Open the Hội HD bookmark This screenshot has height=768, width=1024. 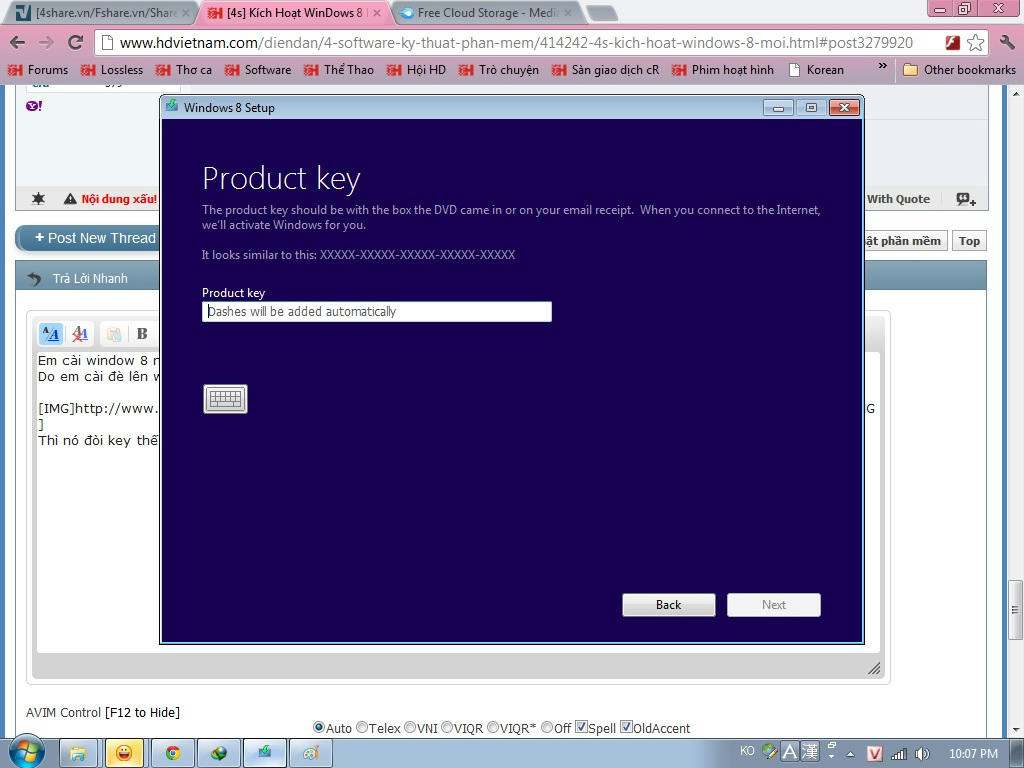(416, 70)
